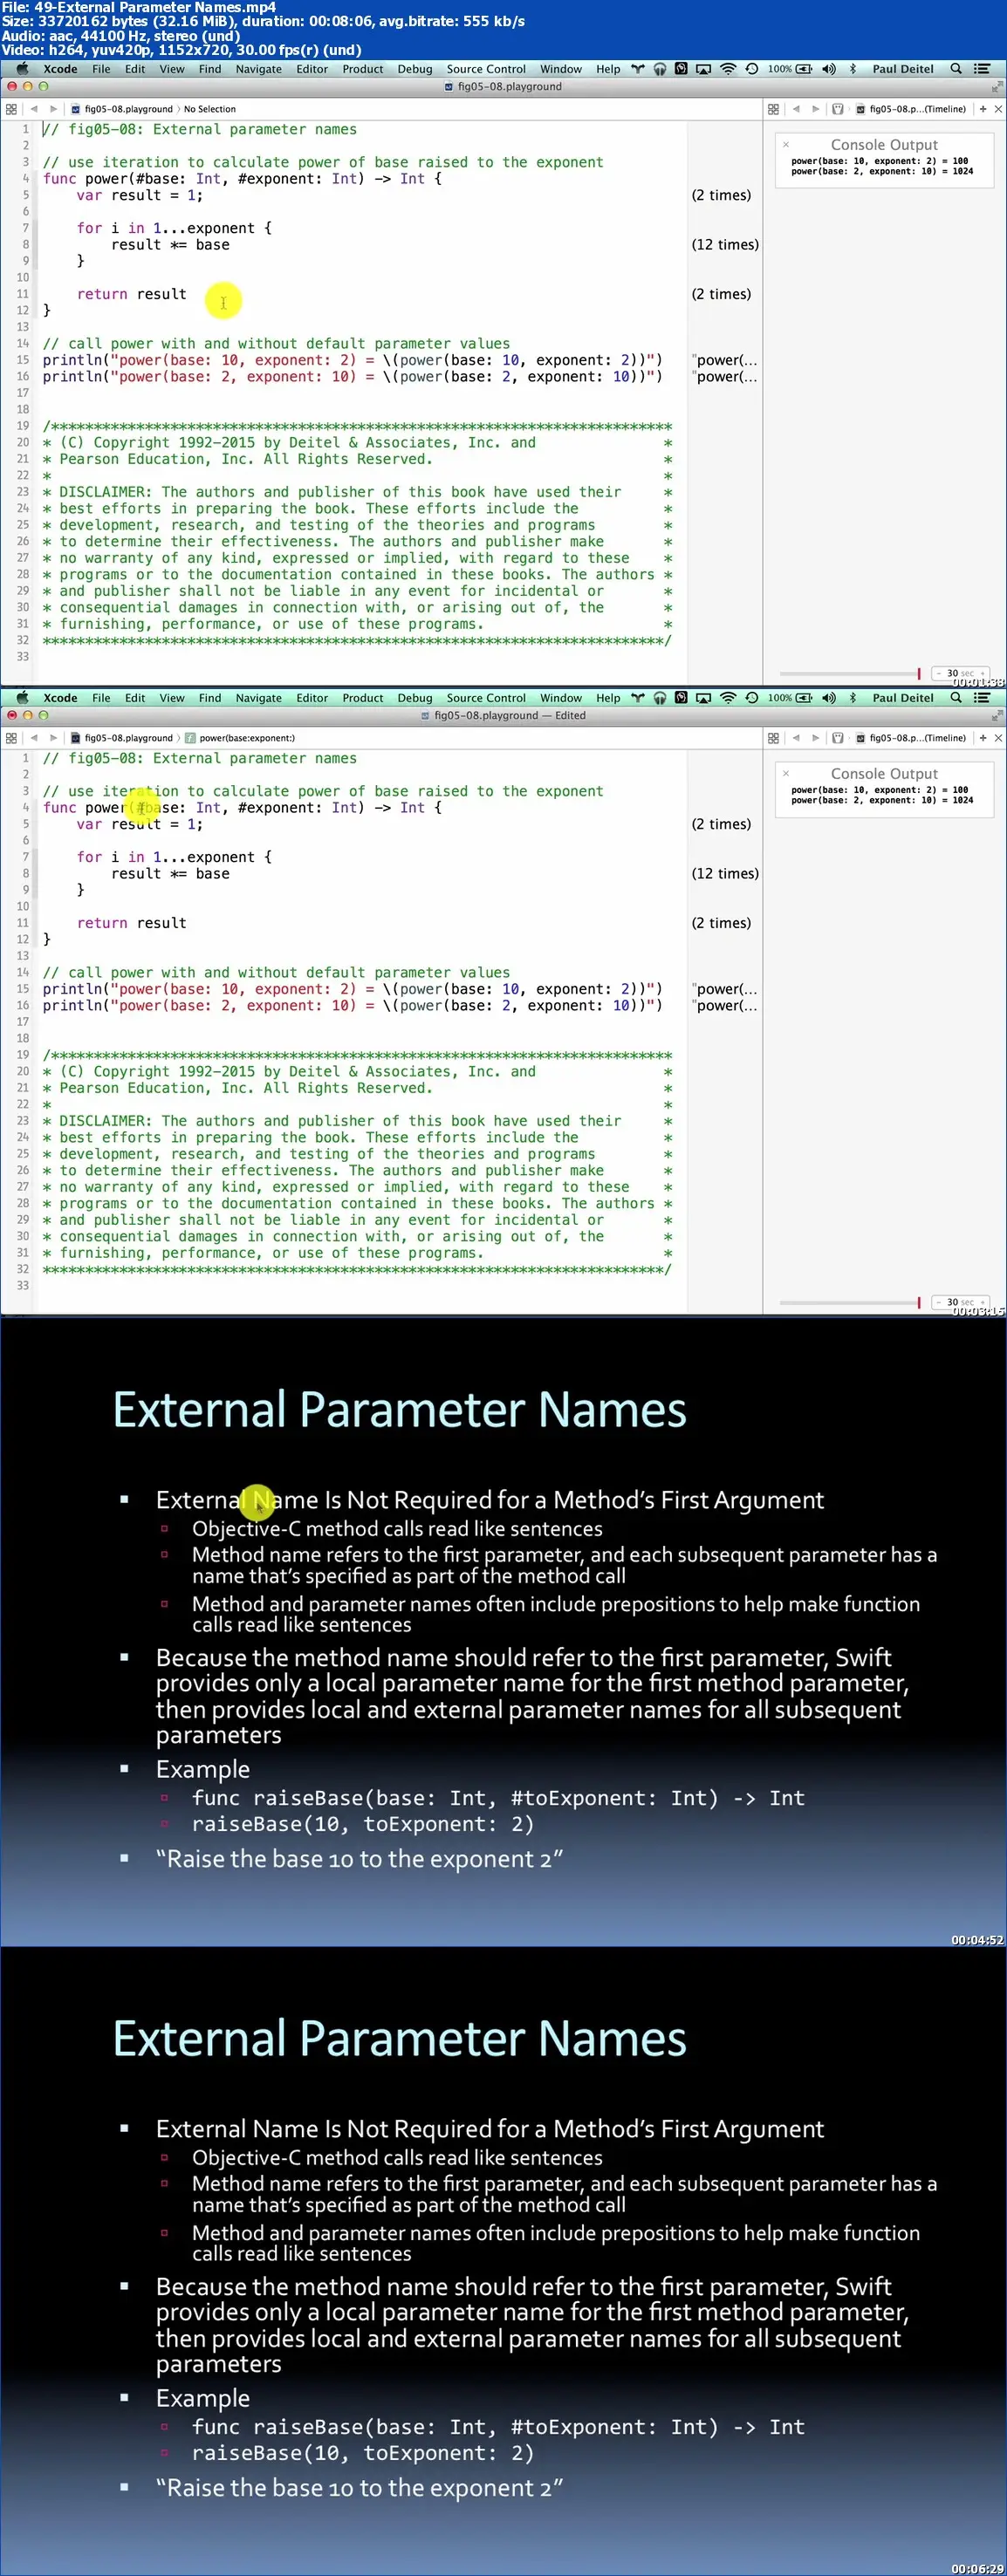The height and width of the screenshot is (2576, 1007).
Task: Click 'for i in 1...exponent {' line, lower frame
Action: pos(174,857)
